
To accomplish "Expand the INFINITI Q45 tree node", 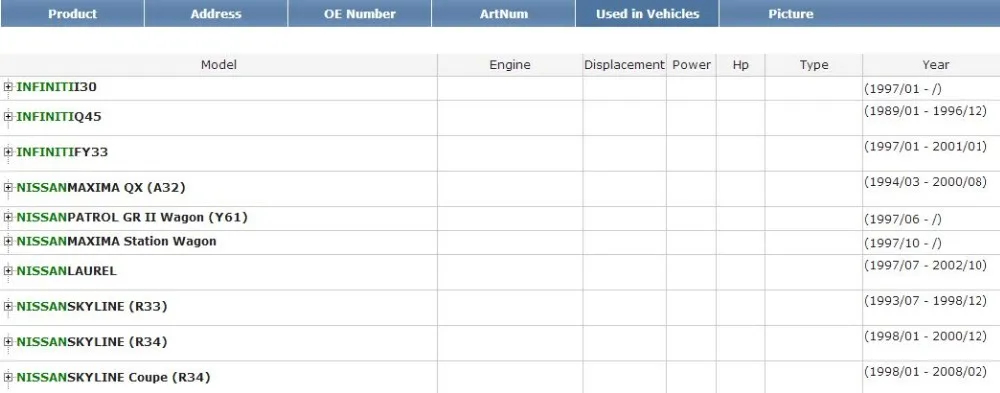I will [x=8, y=116].
